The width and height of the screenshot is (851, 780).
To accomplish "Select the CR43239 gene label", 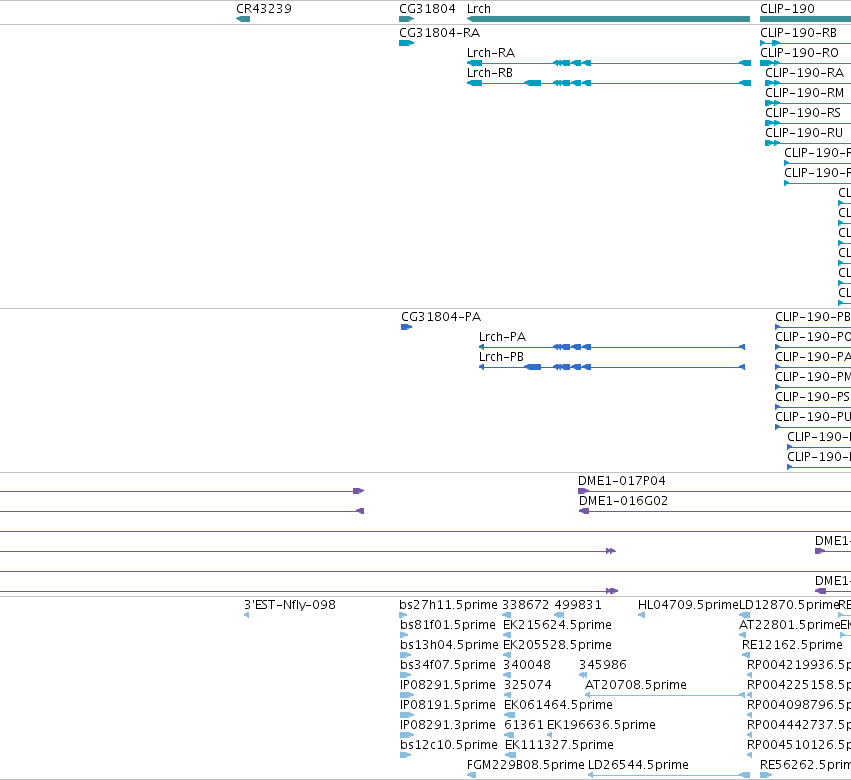I will tap(264, 9).
